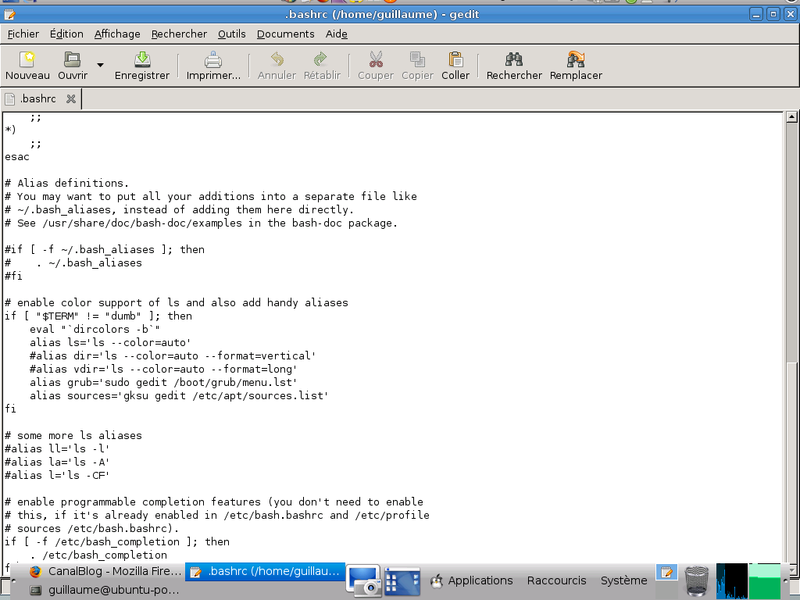Click in line "alias grub='sudo gedit /boot/grub/menu.lst'"
This screenshot has width=800, height=600.
click(x=163, y=383)
